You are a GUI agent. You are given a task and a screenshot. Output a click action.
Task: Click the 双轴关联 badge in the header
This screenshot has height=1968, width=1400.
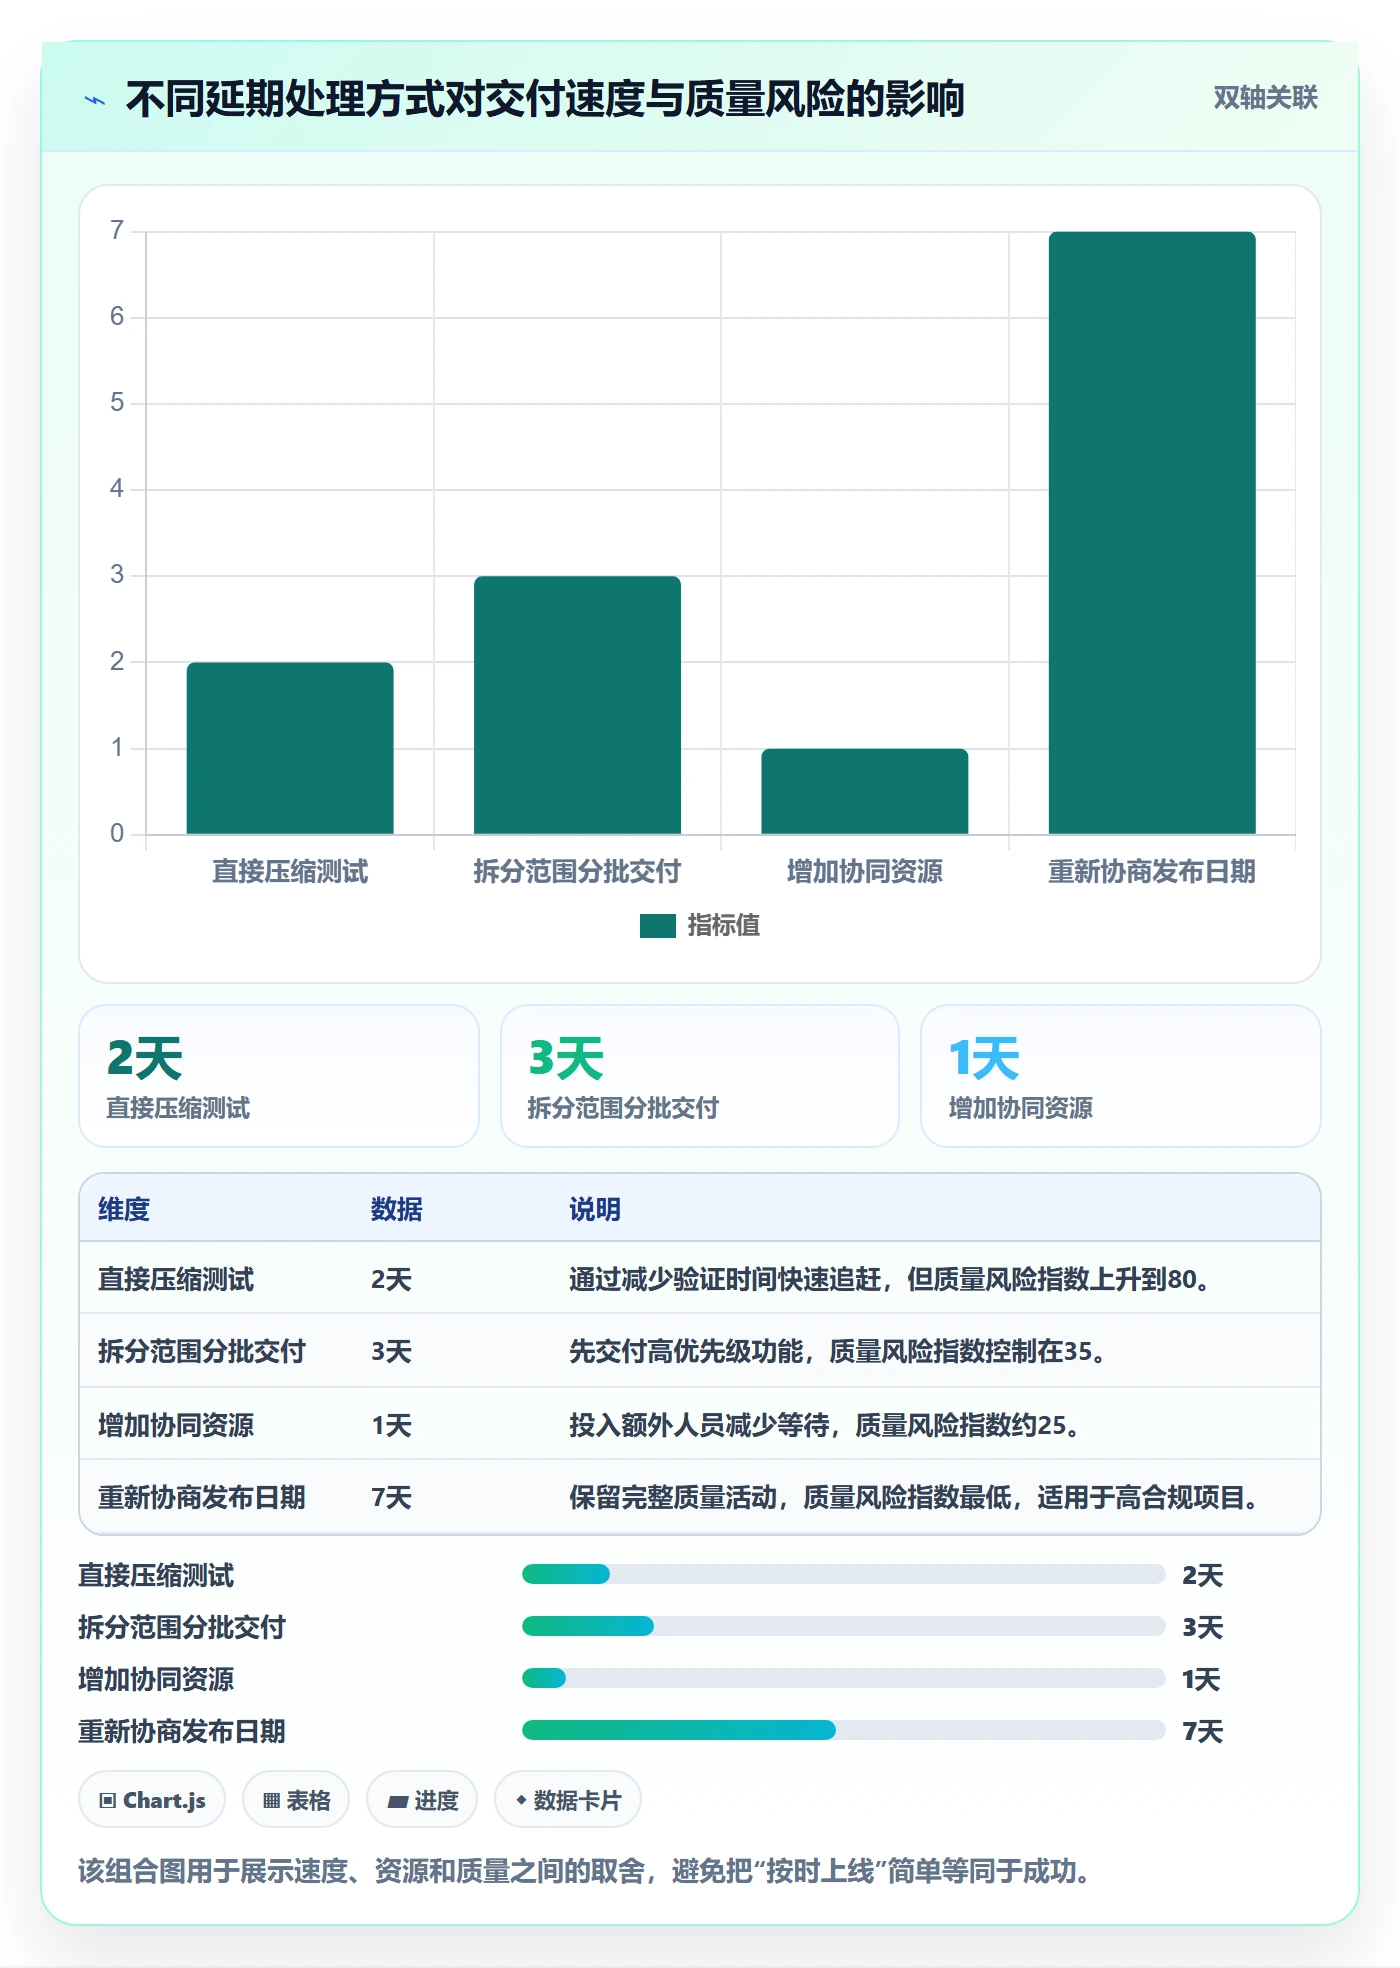[x=1265, y=98]
